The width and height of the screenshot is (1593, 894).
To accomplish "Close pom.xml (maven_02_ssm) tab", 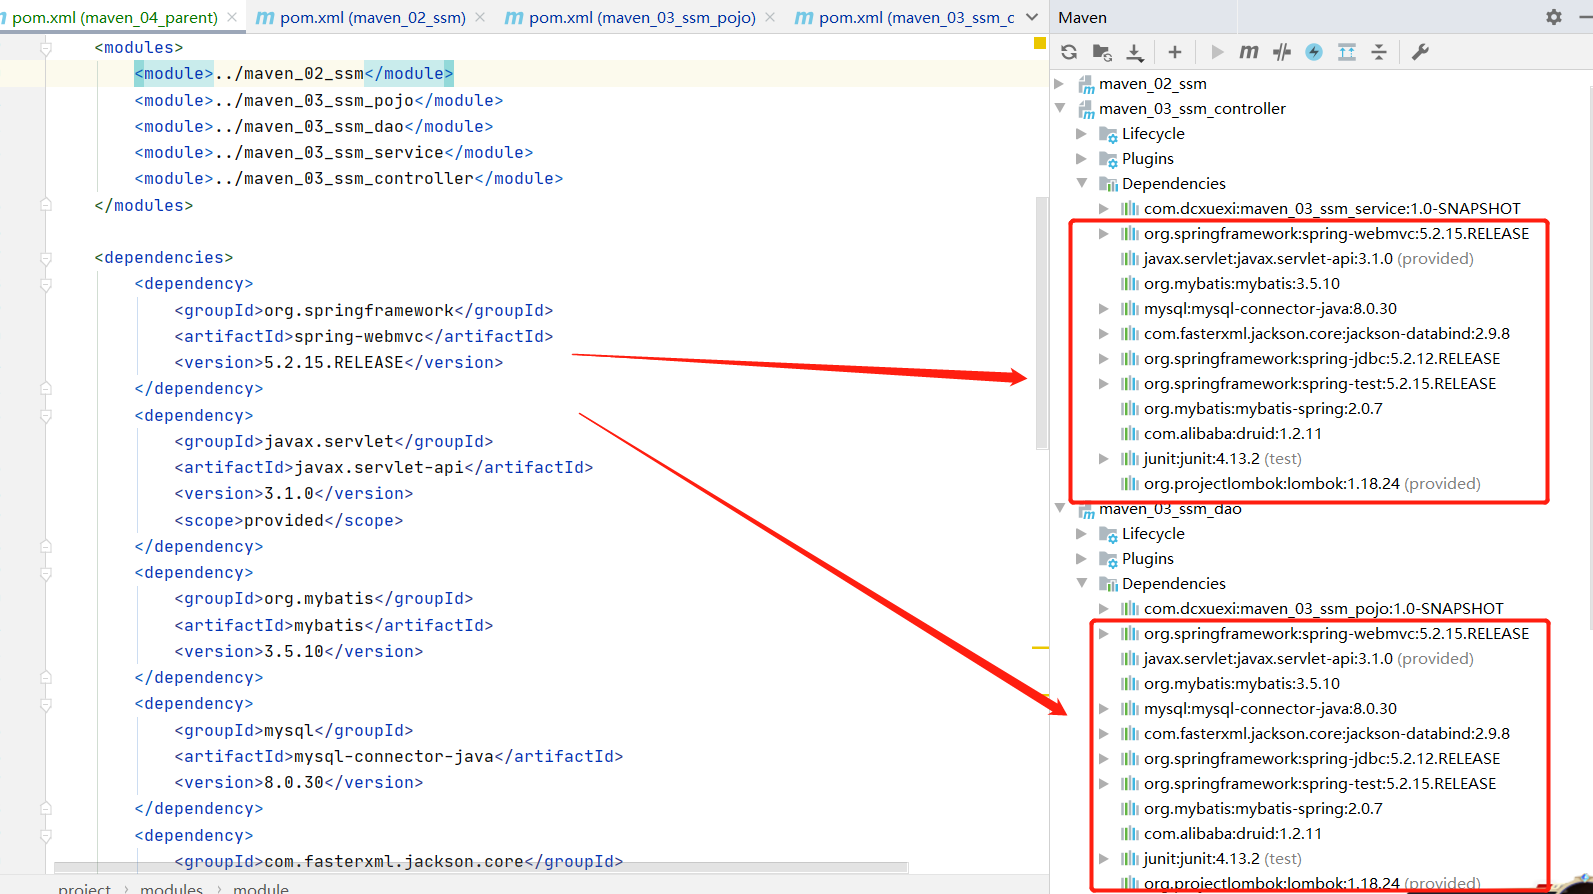I will [480, 18].
